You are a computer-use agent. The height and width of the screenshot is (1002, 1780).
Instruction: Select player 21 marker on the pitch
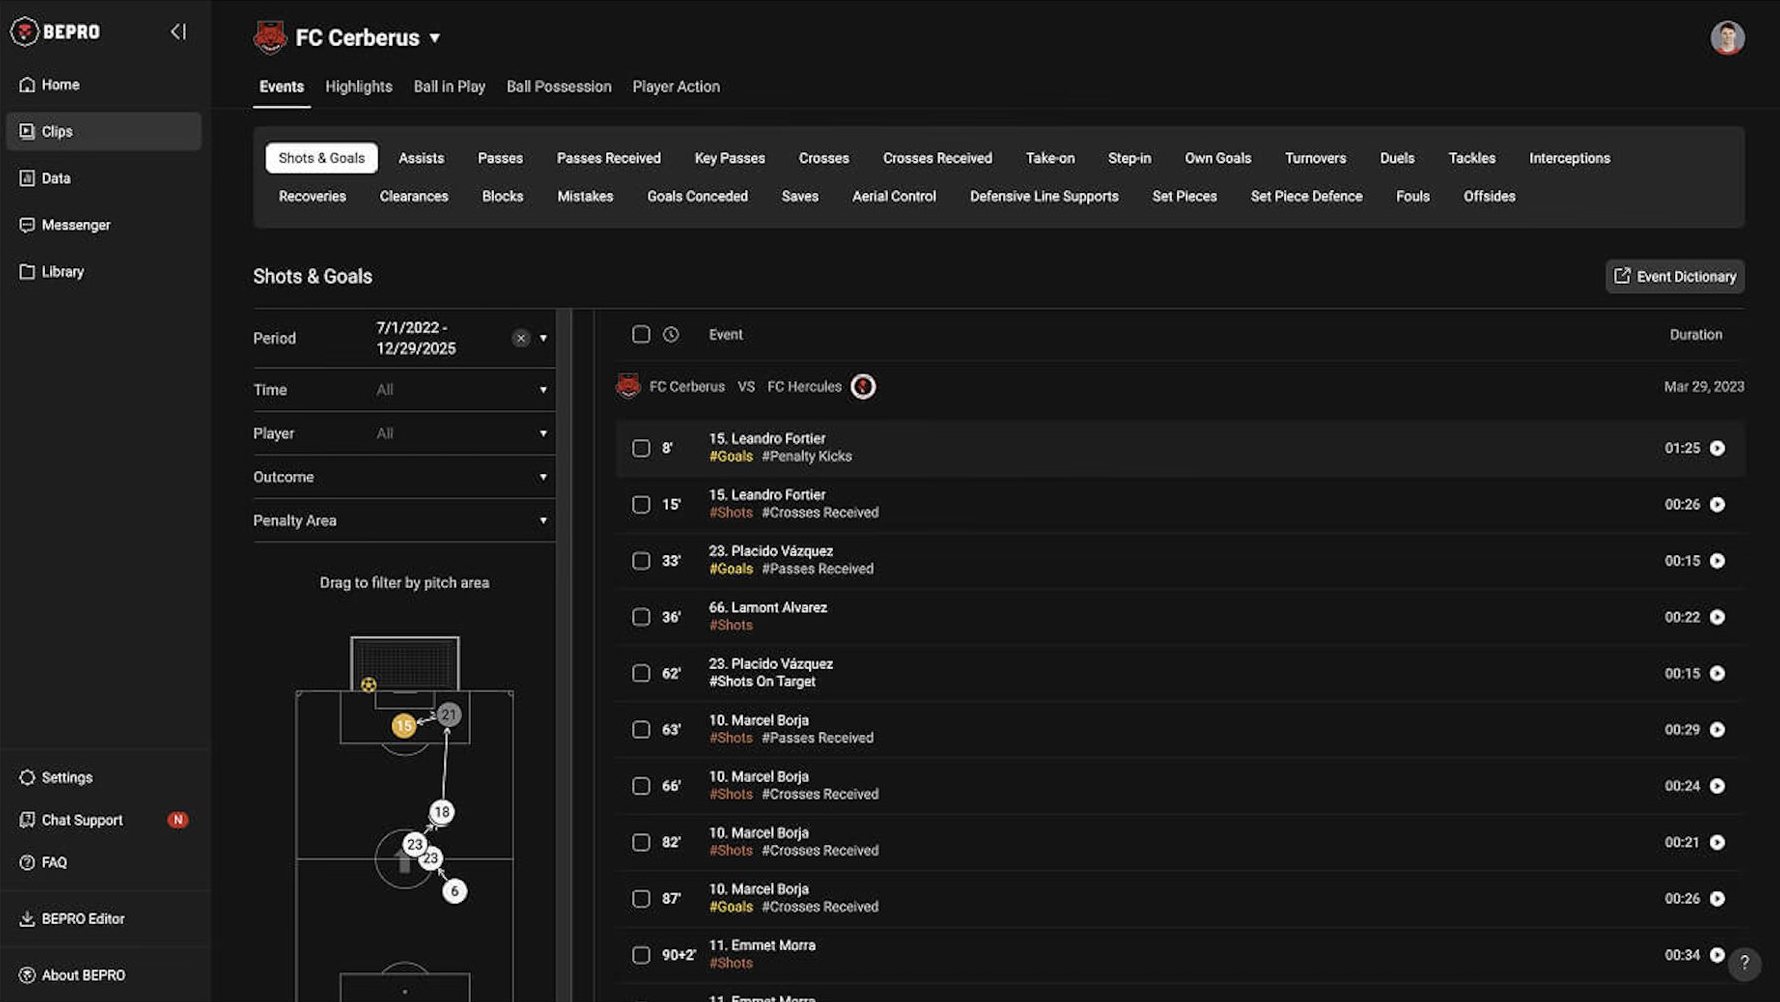point(449,714)
